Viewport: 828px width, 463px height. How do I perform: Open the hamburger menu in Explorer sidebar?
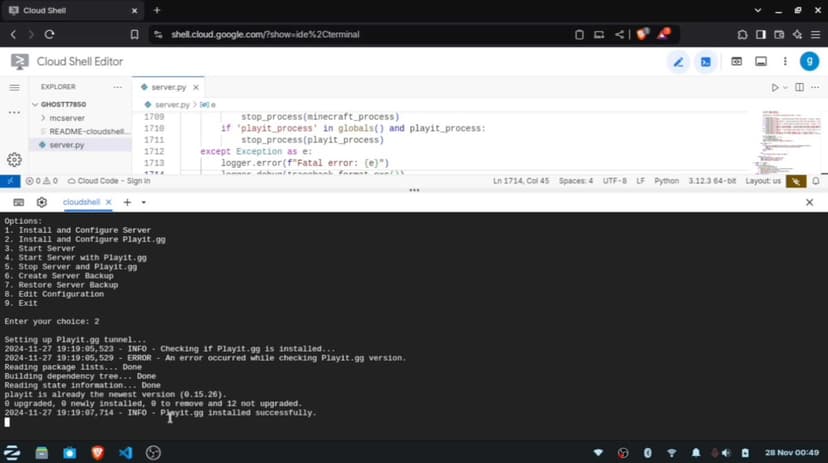pyautogui.click(x=14, y=87)
